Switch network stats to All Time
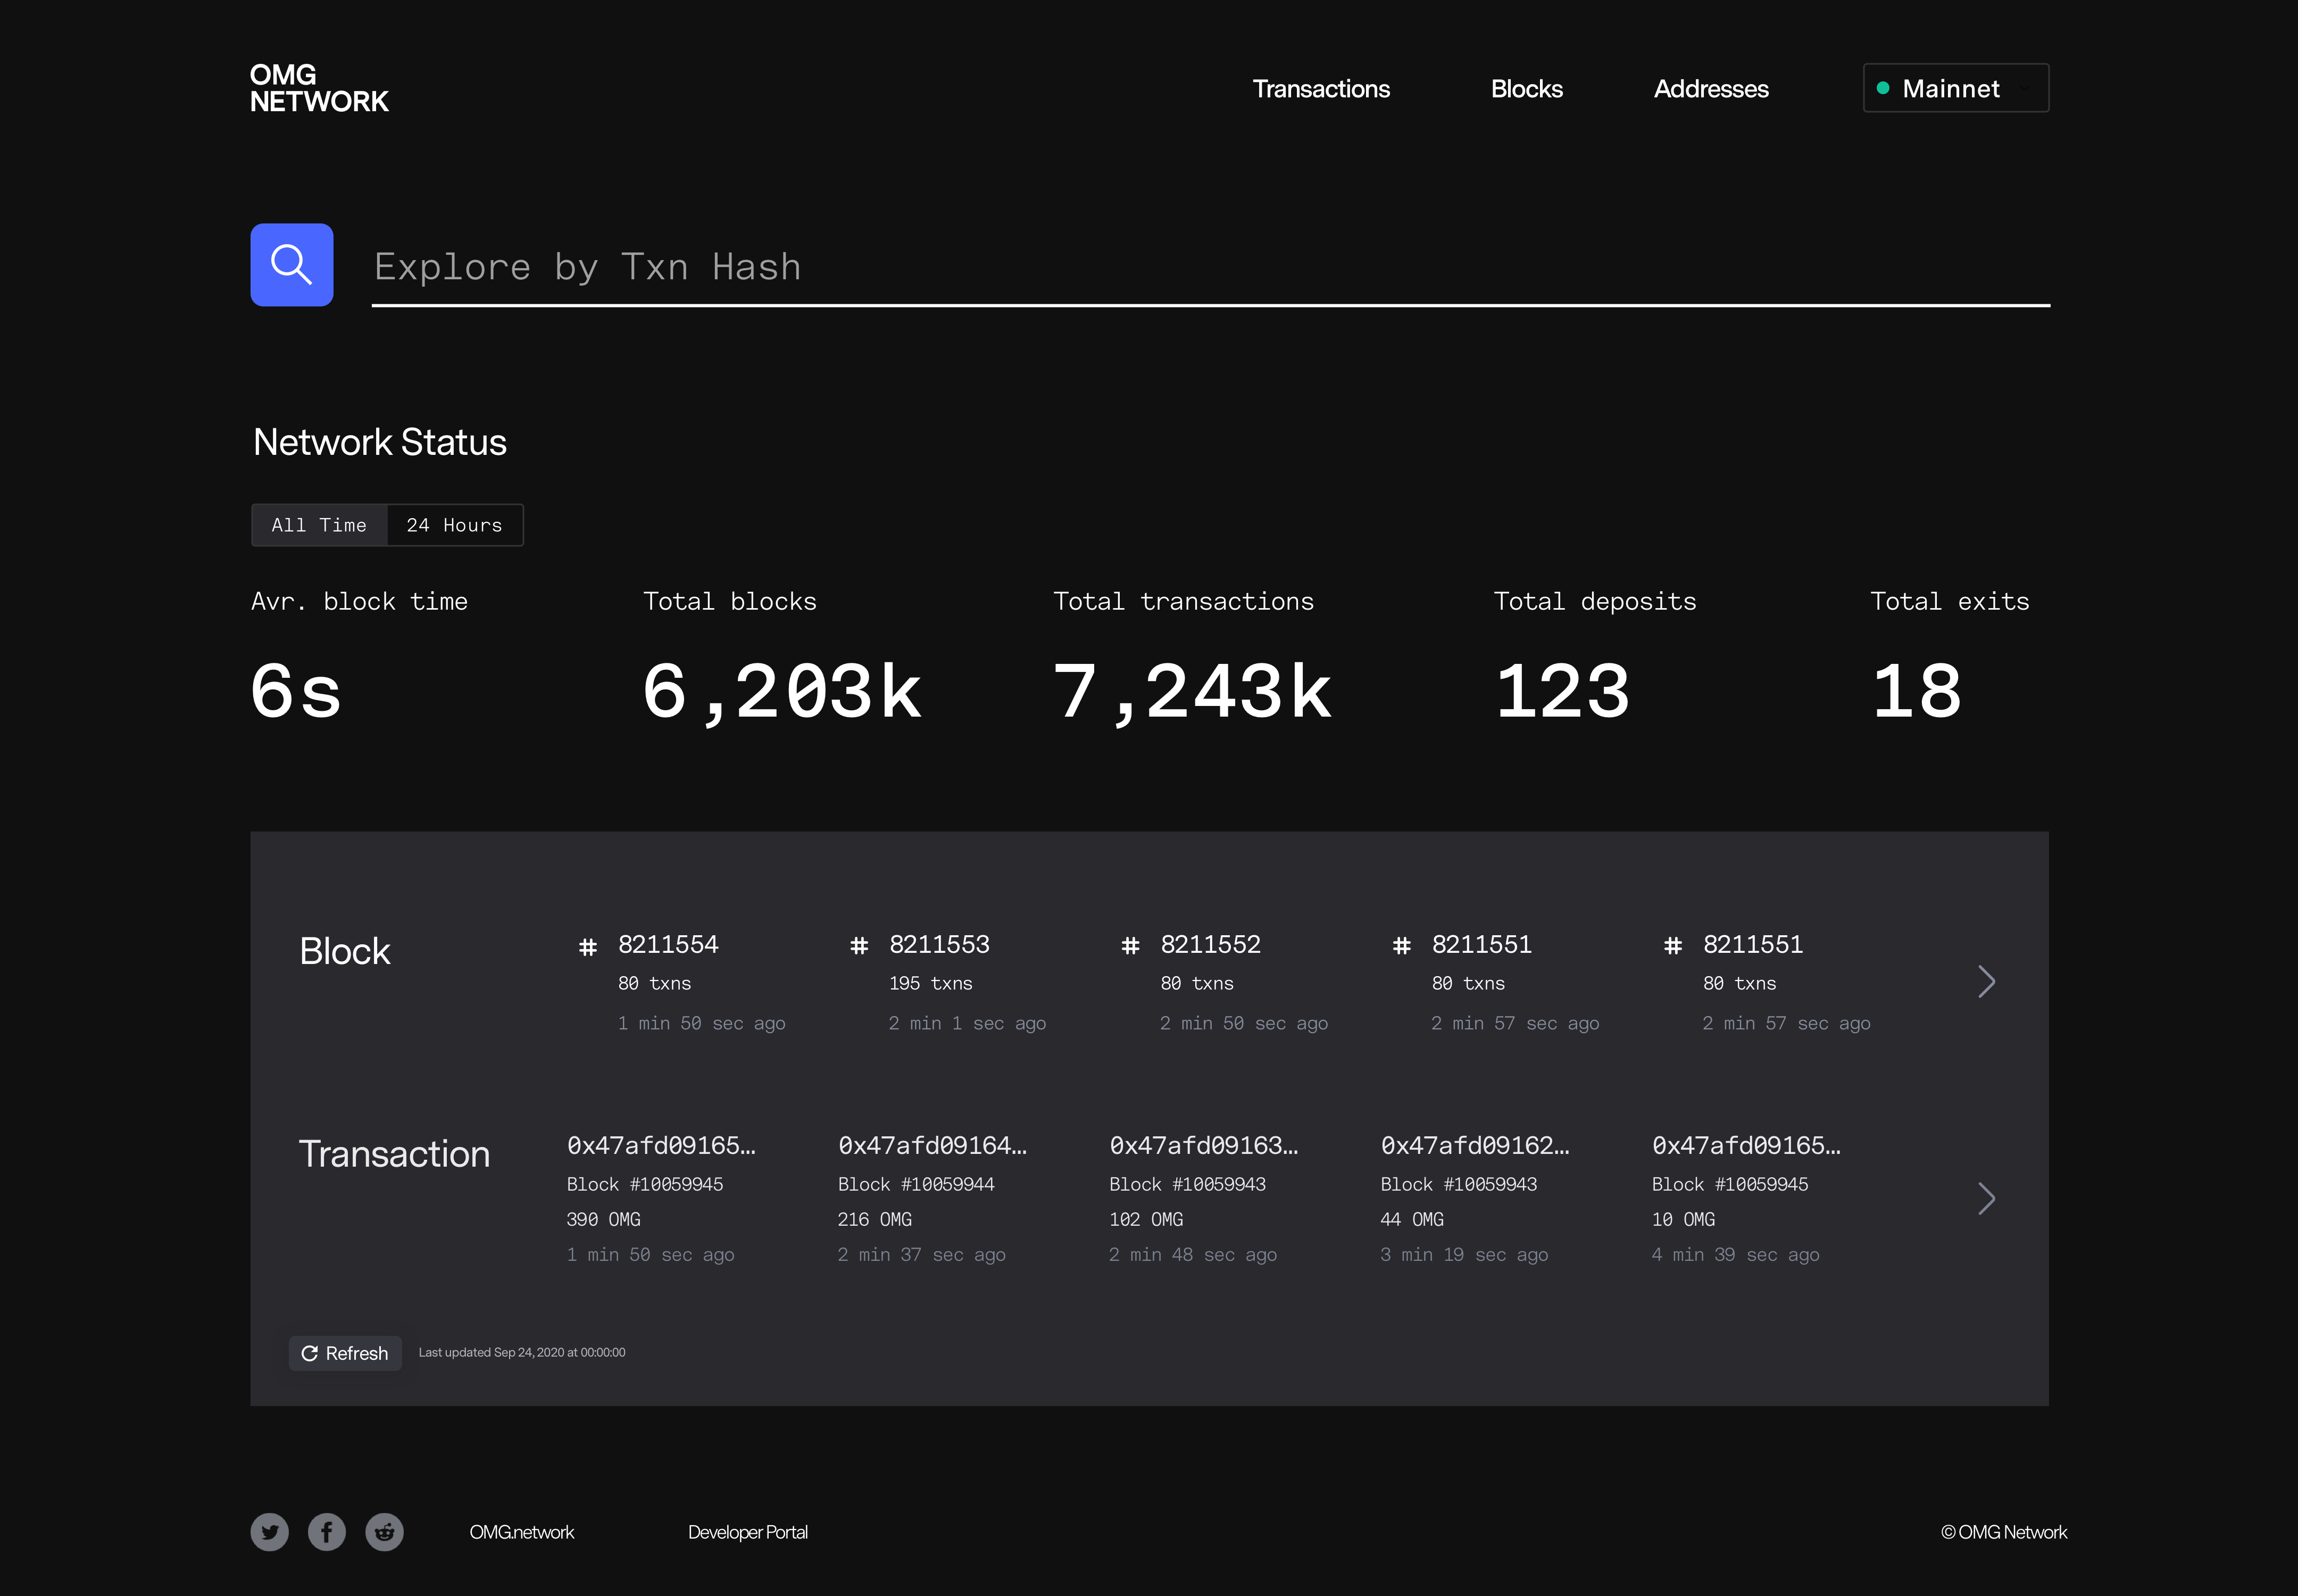Viewport: 2298px width, 1596px height. point(319,525)
